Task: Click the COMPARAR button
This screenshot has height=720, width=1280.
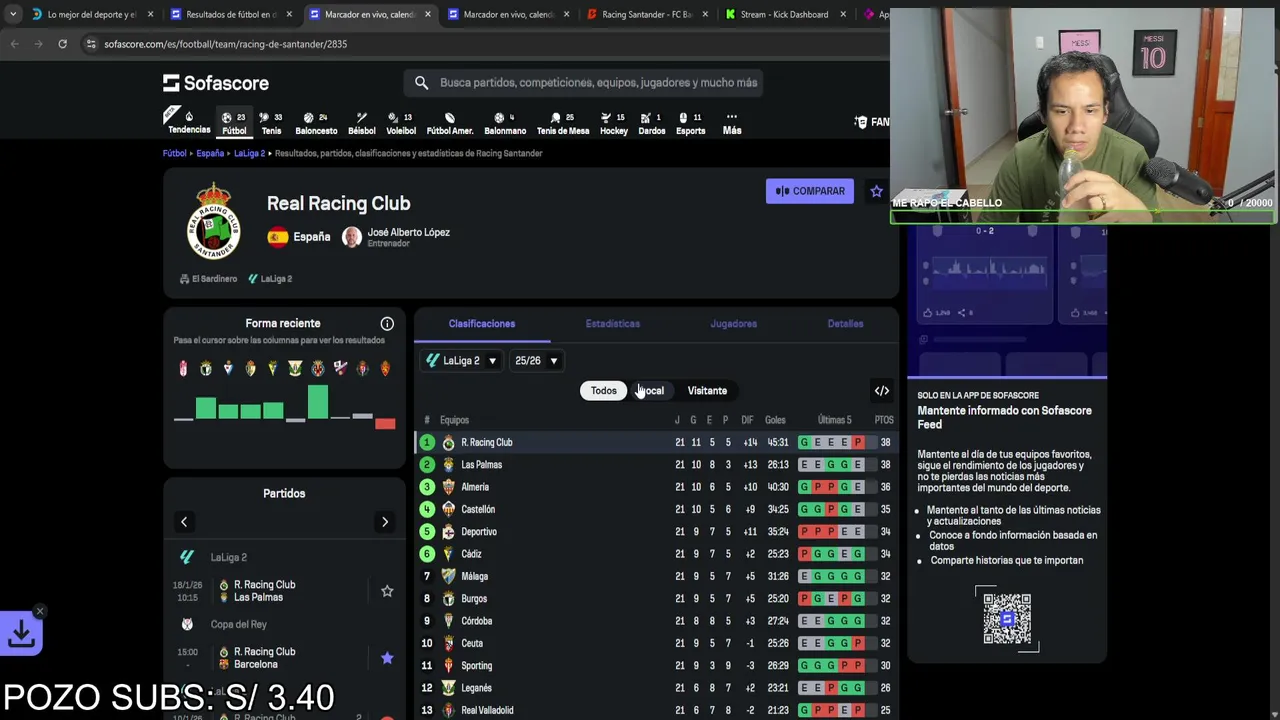Action: point(810,191)
